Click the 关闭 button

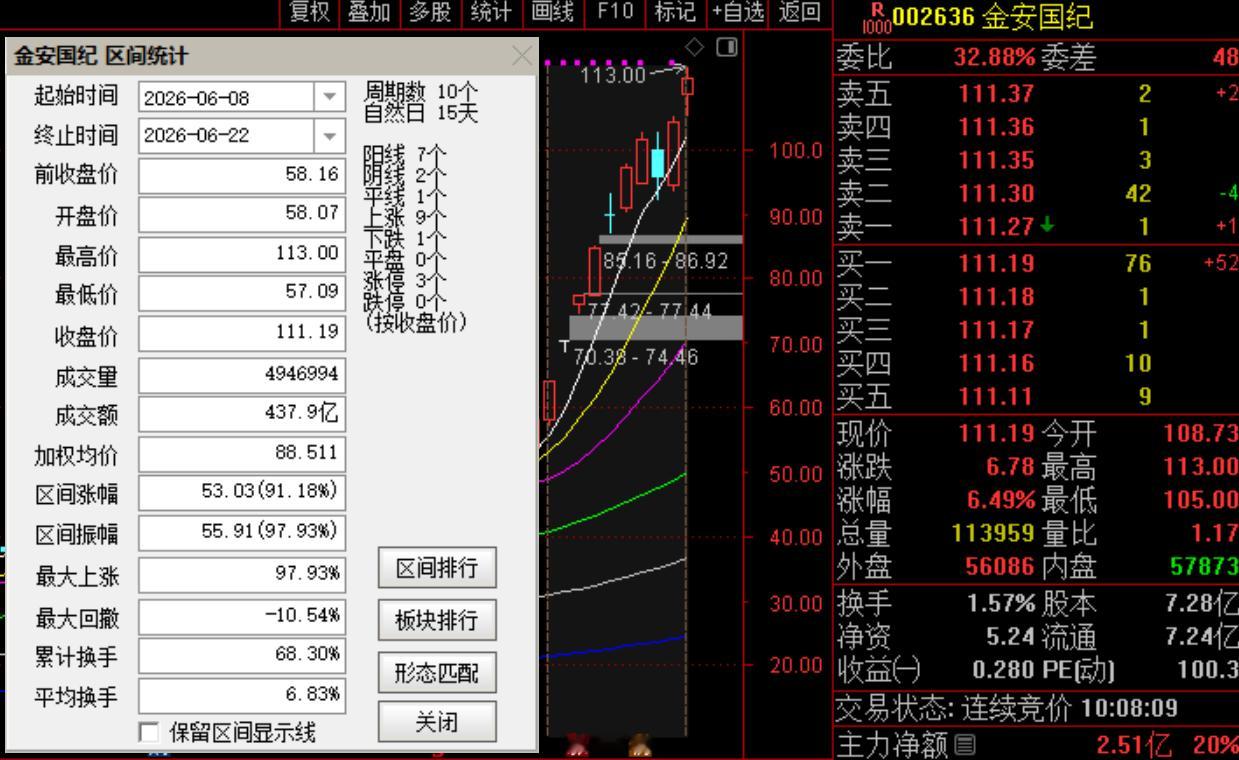[437, 720]
